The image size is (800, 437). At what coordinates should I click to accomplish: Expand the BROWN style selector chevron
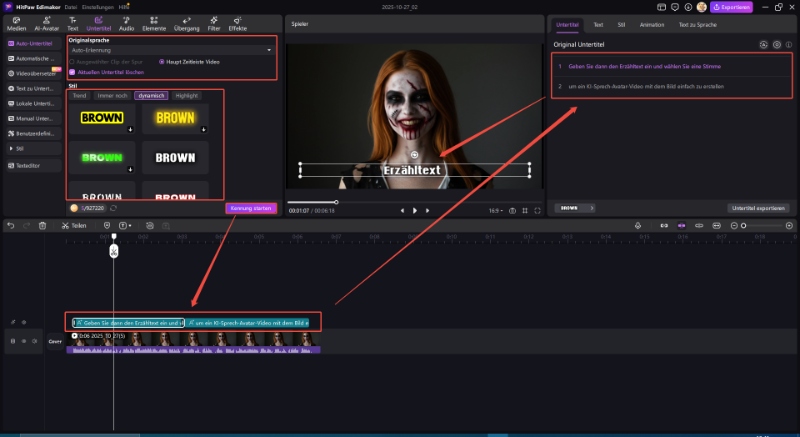tap(591, 208)
